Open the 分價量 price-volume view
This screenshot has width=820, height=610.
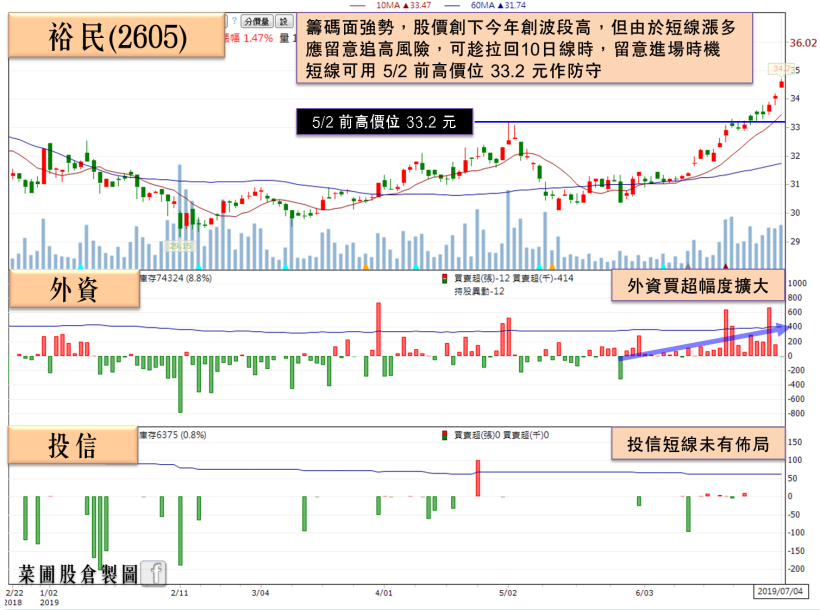coord(257,21)
